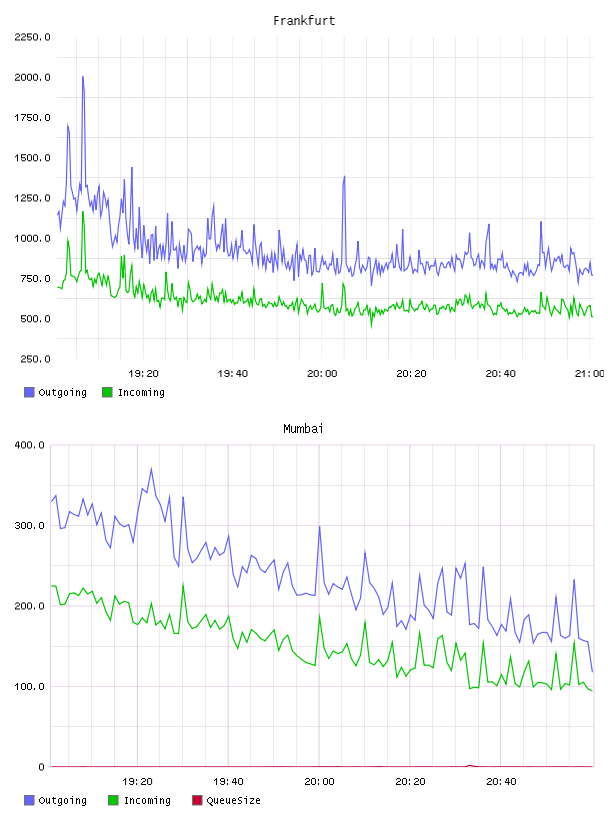Screen dimensions: 608x816
Task: Click the Incoming legend label under Frankfurt
Action: [x=141, y=392]
